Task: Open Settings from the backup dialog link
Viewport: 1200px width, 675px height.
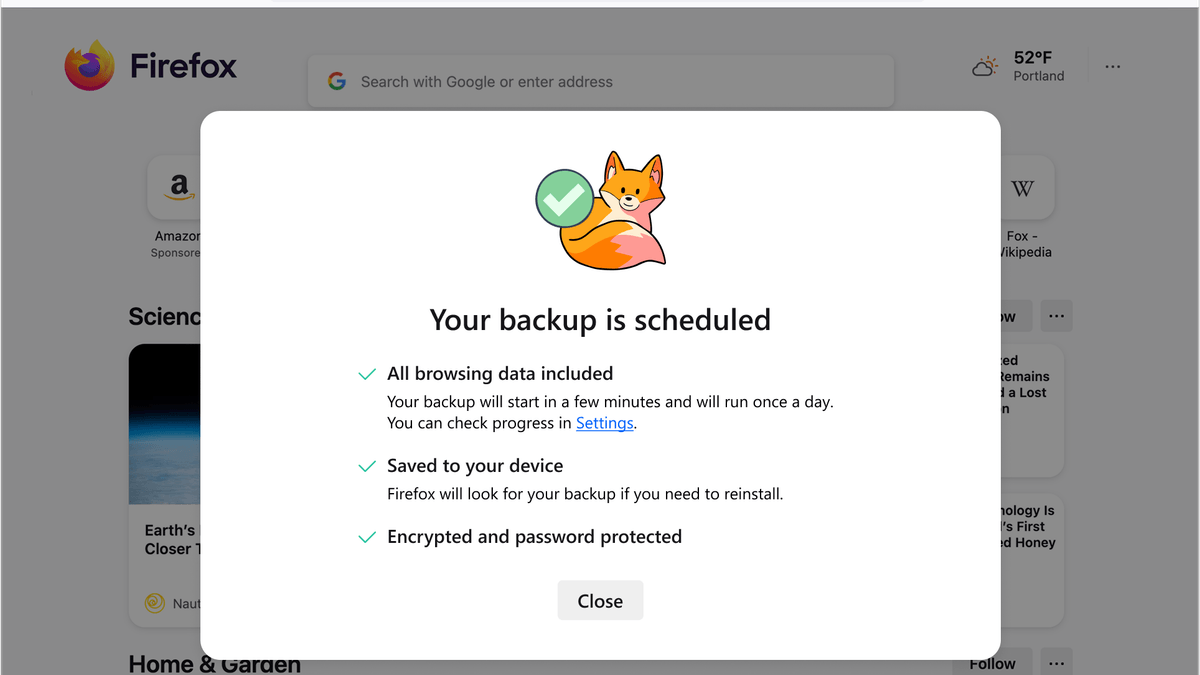Action: (x=604, y=423)
